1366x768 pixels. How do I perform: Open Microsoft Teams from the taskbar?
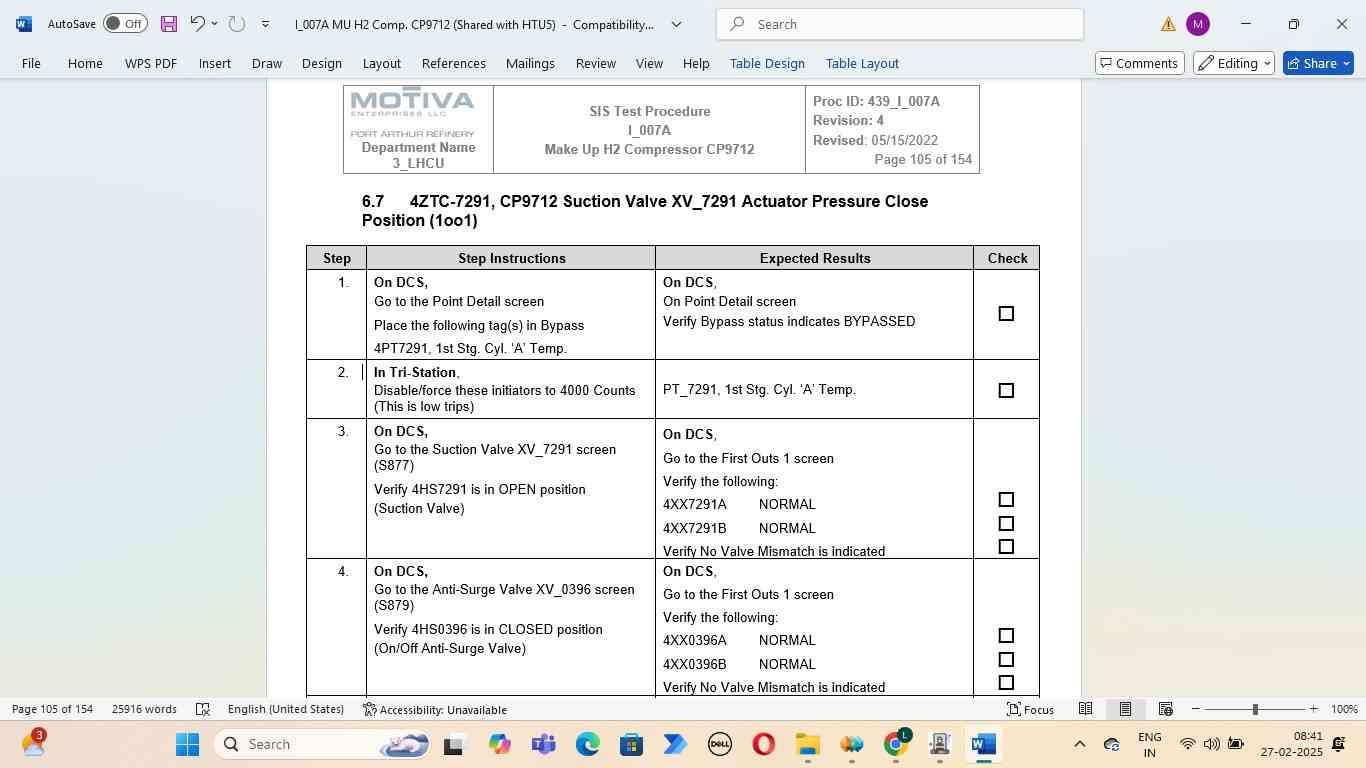pos(544,744)
